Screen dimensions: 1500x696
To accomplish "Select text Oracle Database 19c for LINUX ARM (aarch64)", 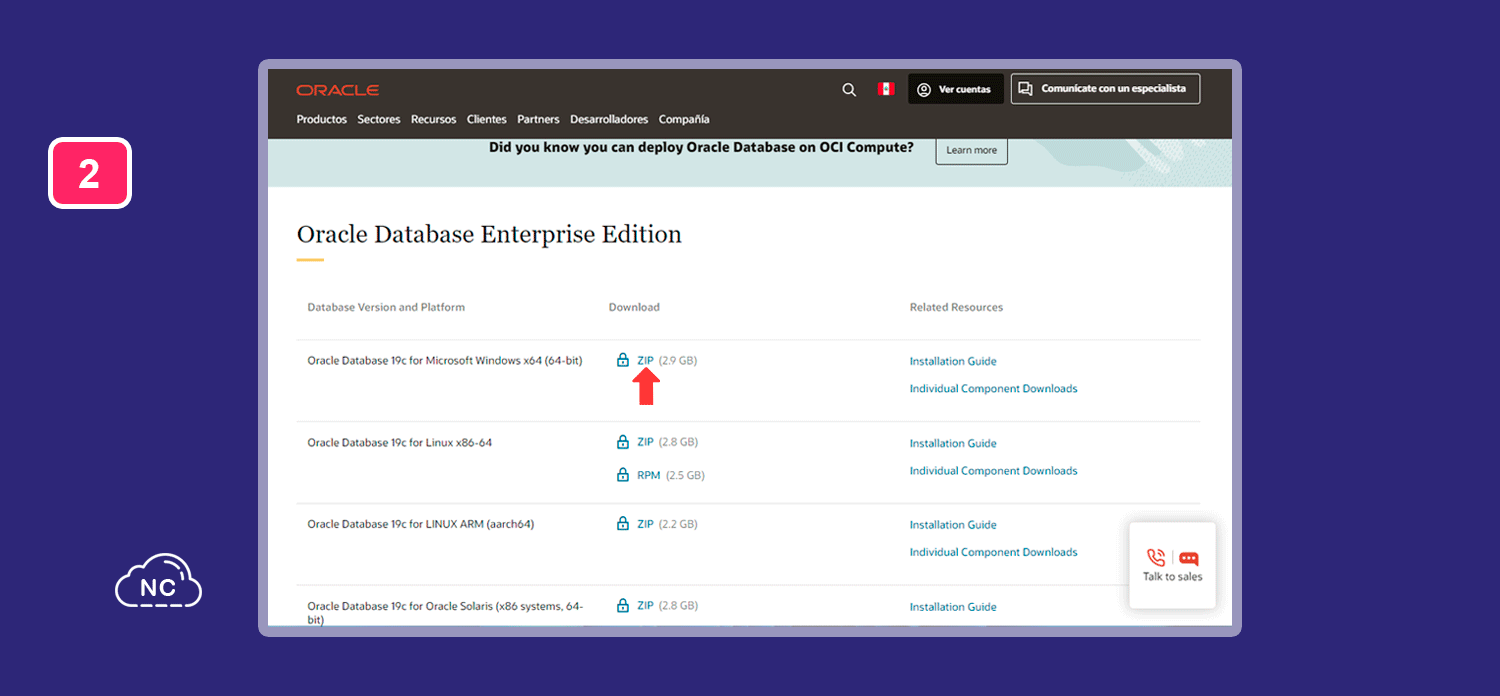I will click(x=421, y=524).
